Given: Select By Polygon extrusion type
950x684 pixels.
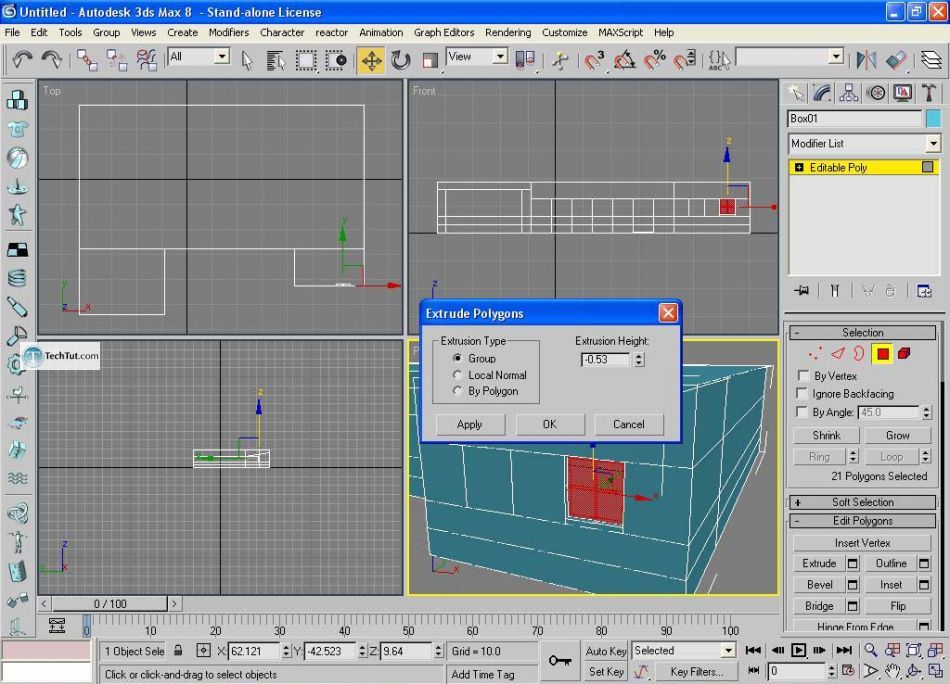Looking at the screenshot, I should 459,391.
